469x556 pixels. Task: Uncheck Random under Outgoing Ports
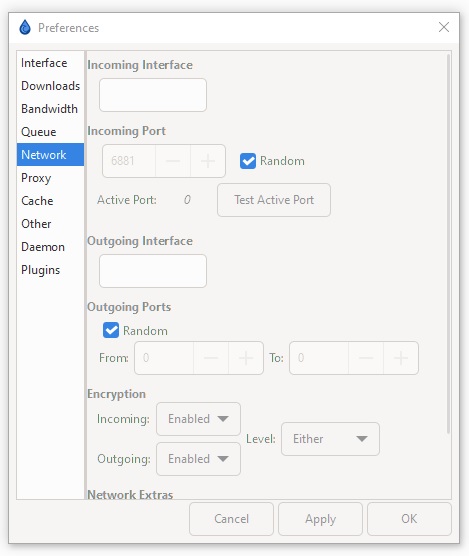coord(111,330)
